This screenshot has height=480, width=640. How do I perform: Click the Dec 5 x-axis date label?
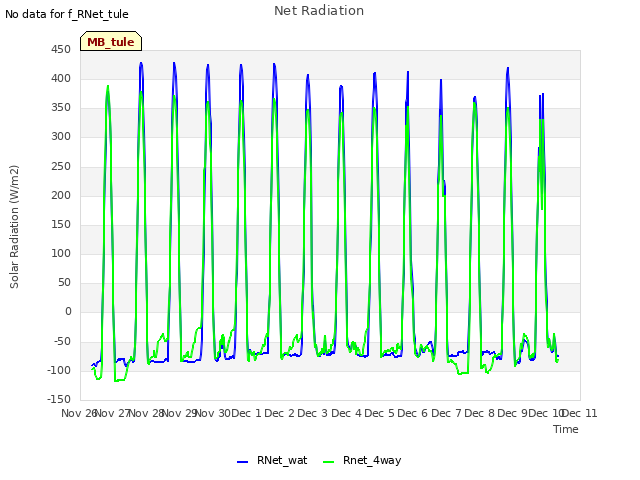[379, 413]
